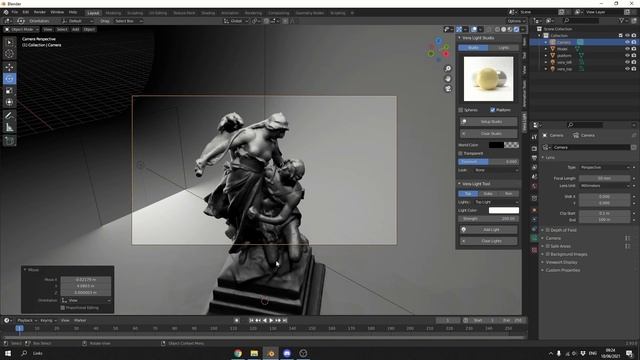
Task: Enable the Safe Areas checkbox
Action: [548, 246]
